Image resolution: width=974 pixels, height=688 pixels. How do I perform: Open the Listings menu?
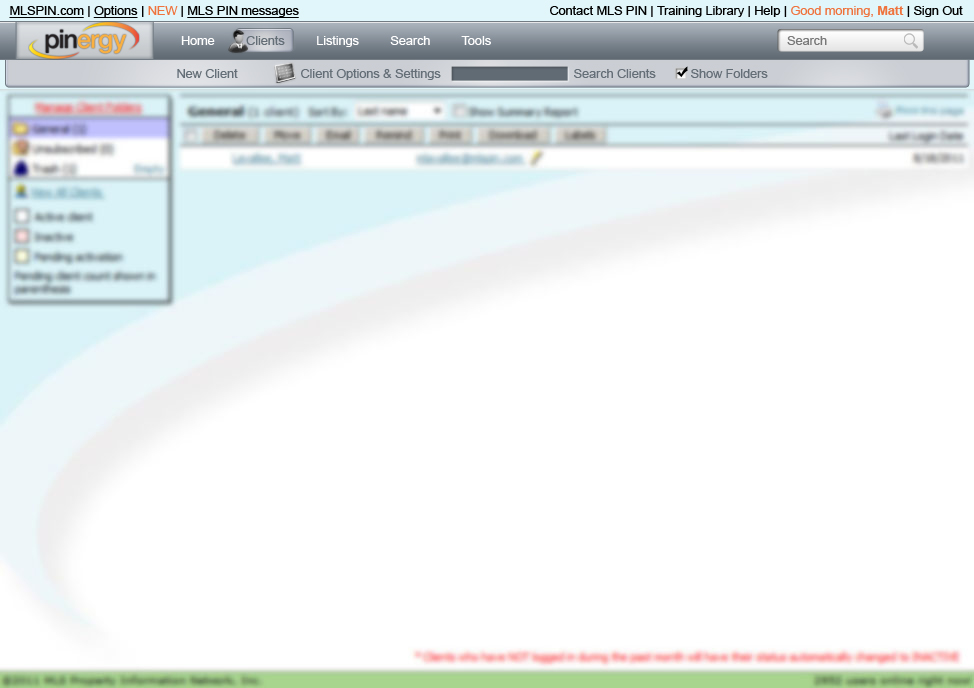pyautogui.click(x=337, y=40)
